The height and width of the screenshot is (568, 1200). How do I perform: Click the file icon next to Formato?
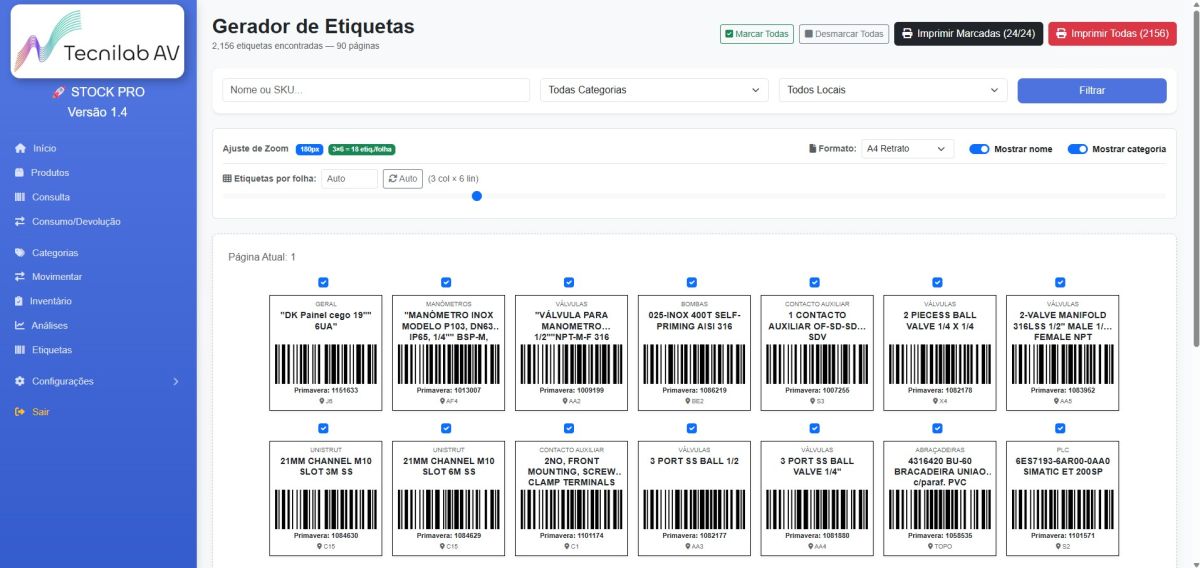pos(813,149)
